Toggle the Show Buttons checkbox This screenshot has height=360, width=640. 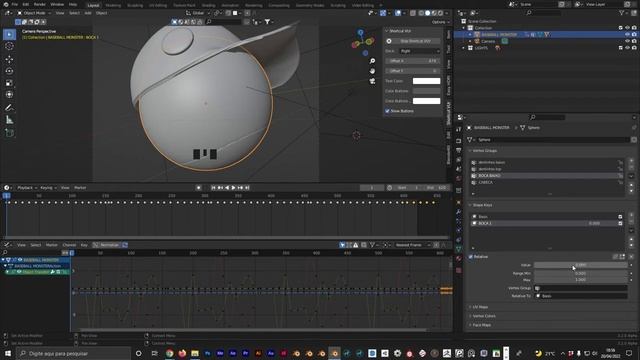point(387,111)
